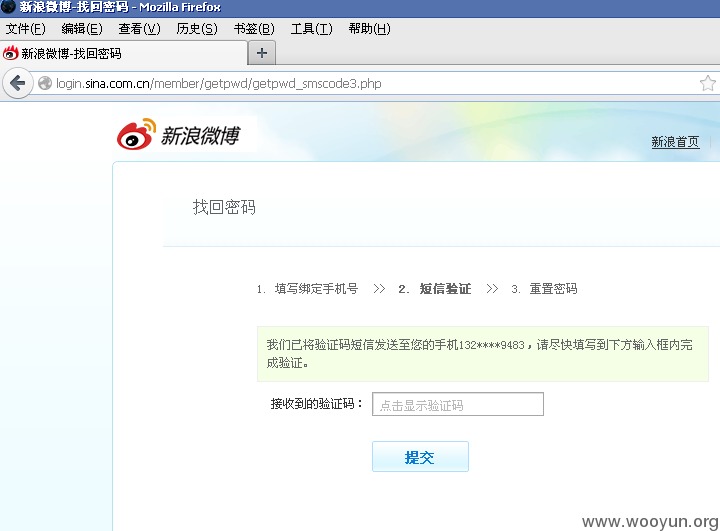
Task: Click the browser back arrow button
Action: coord(17,83)
